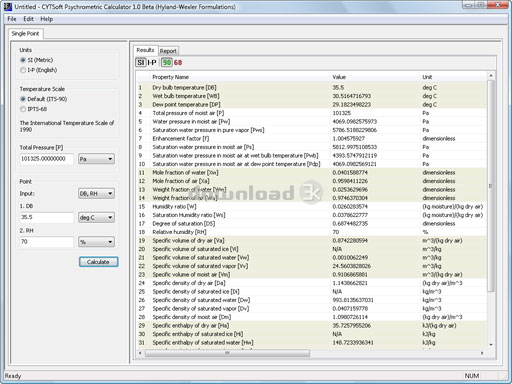Open the File menu
This screenshot has height=384, width=512.
[12, 19]
